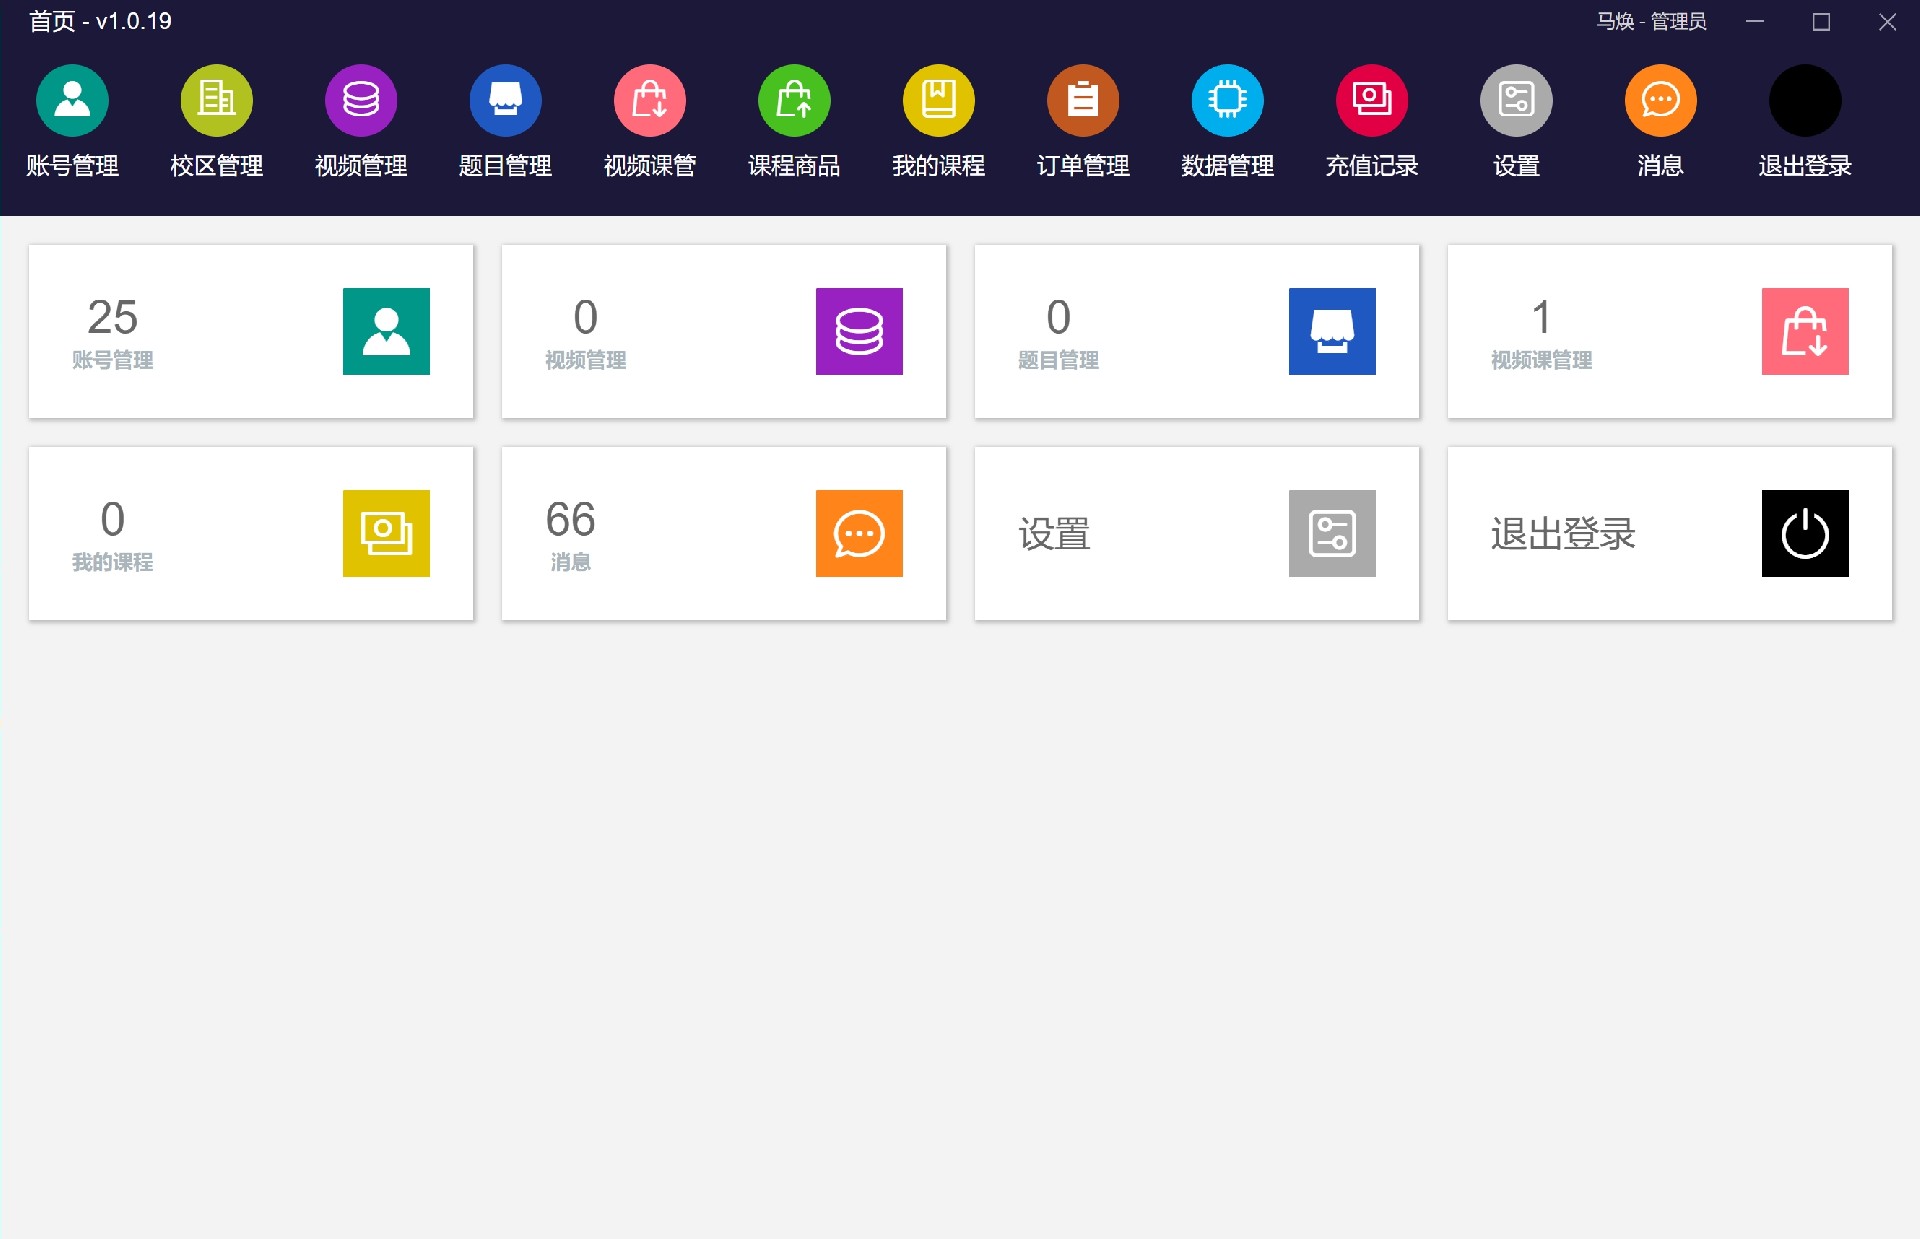Click the count 66 on 消息 card
The image size is (1920, 1239).
[570, 519]
